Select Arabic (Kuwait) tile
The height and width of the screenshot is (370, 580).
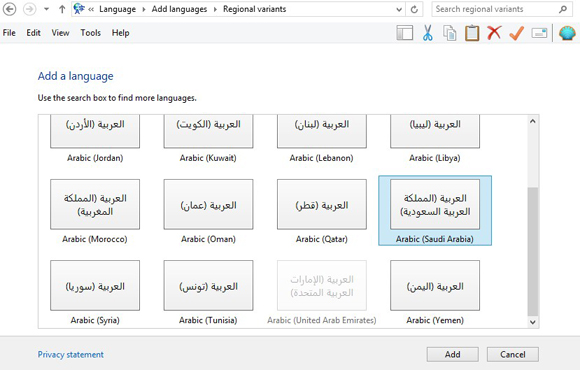(x=208, y=139)
